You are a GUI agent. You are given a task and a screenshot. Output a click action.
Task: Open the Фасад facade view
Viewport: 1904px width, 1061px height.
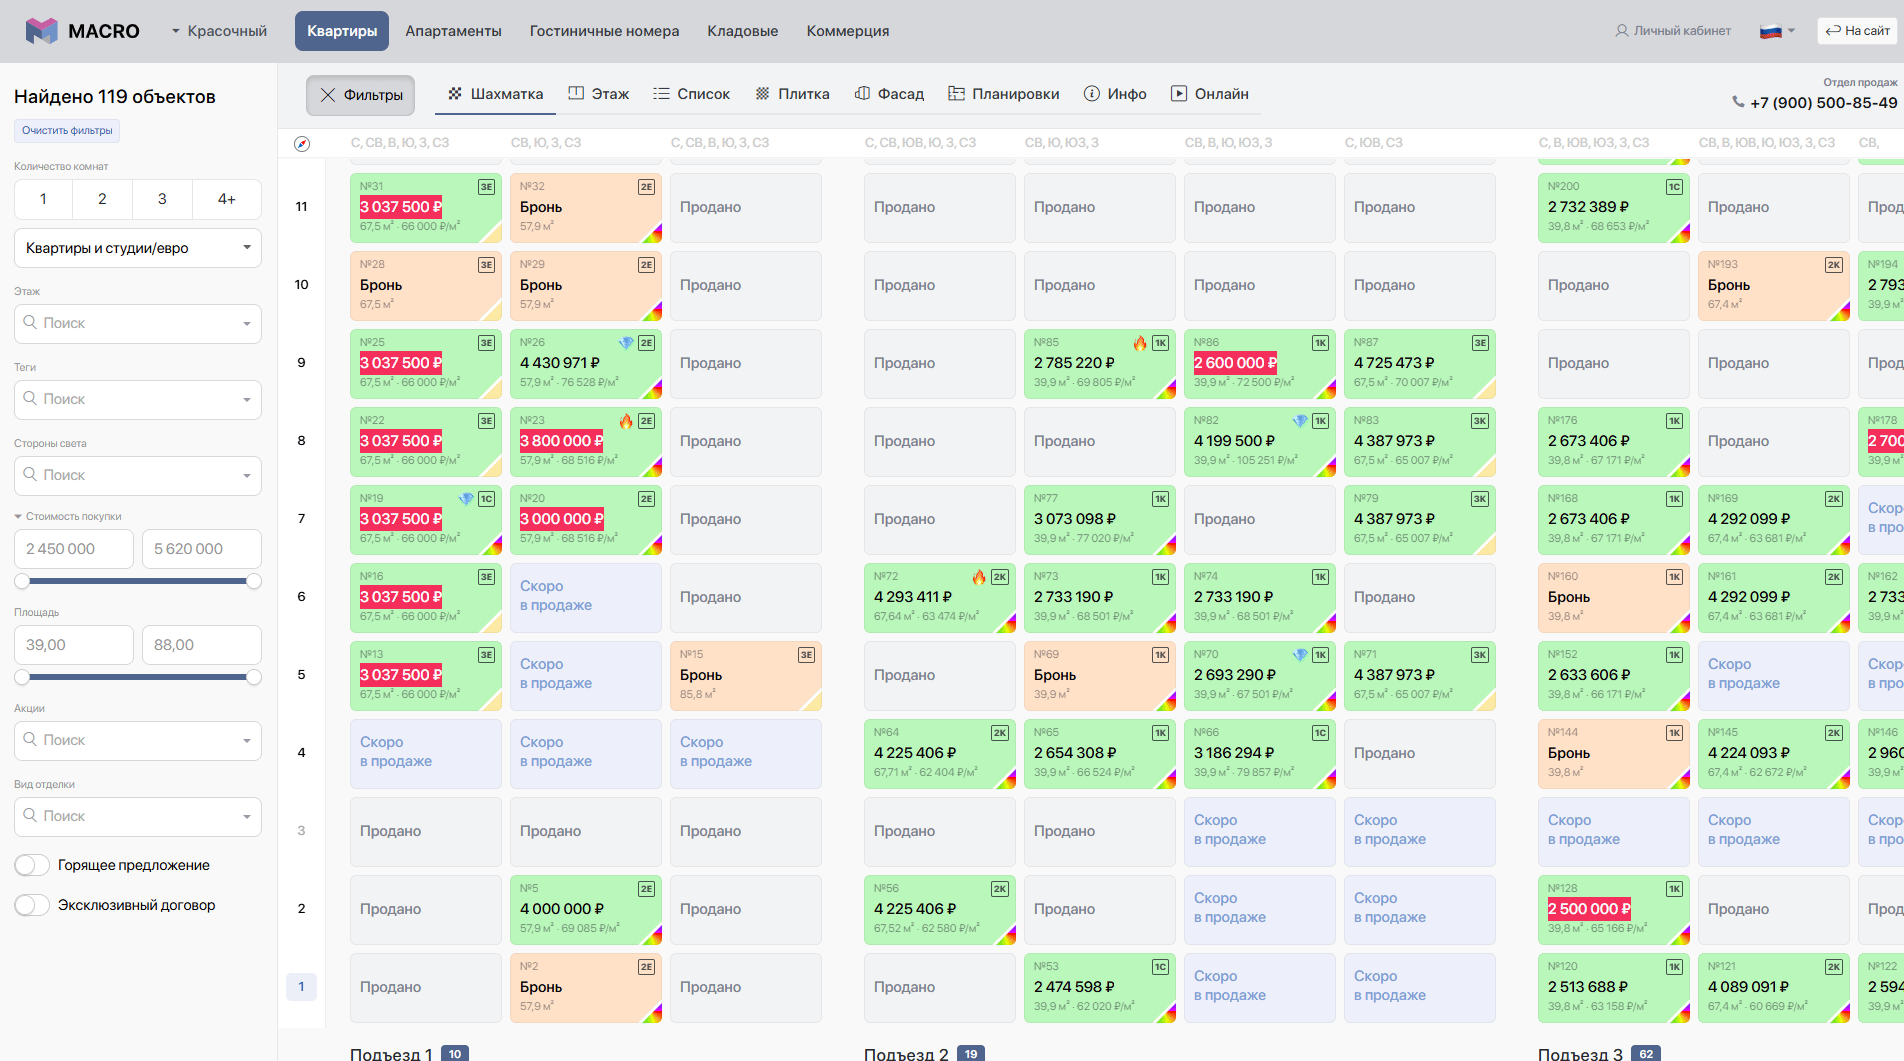click(889, 94)
